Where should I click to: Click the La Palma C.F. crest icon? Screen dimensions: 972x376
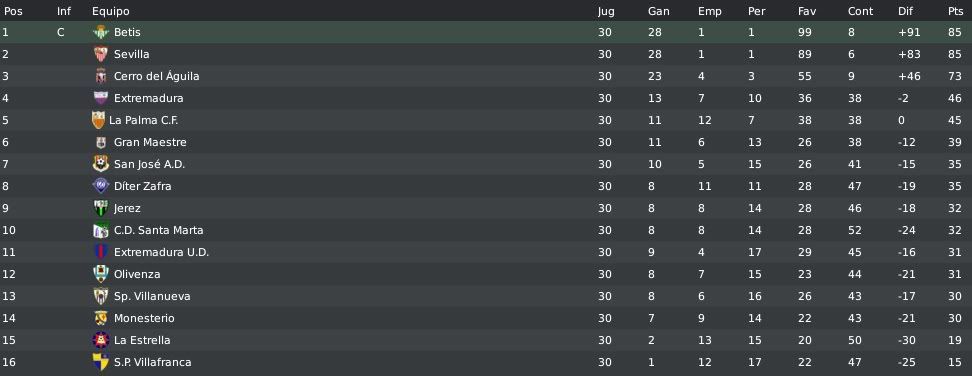(x=98, y=120)
